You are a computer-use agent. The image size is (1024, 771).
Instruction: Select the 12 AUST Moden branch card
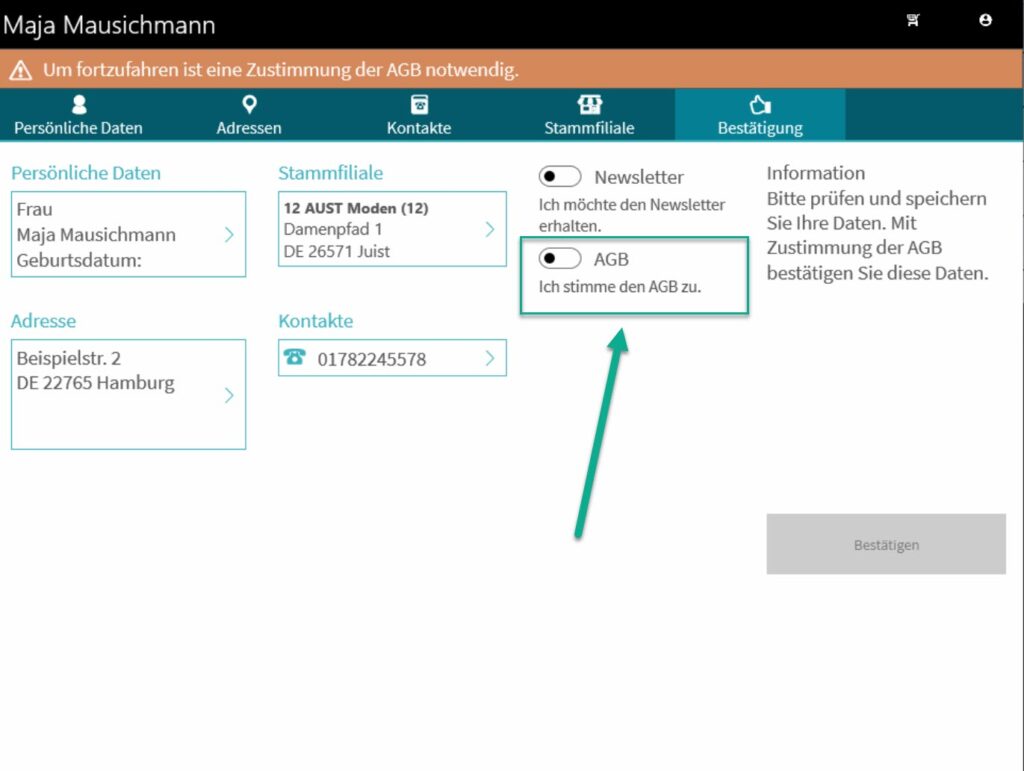click(x=380, y=229)
